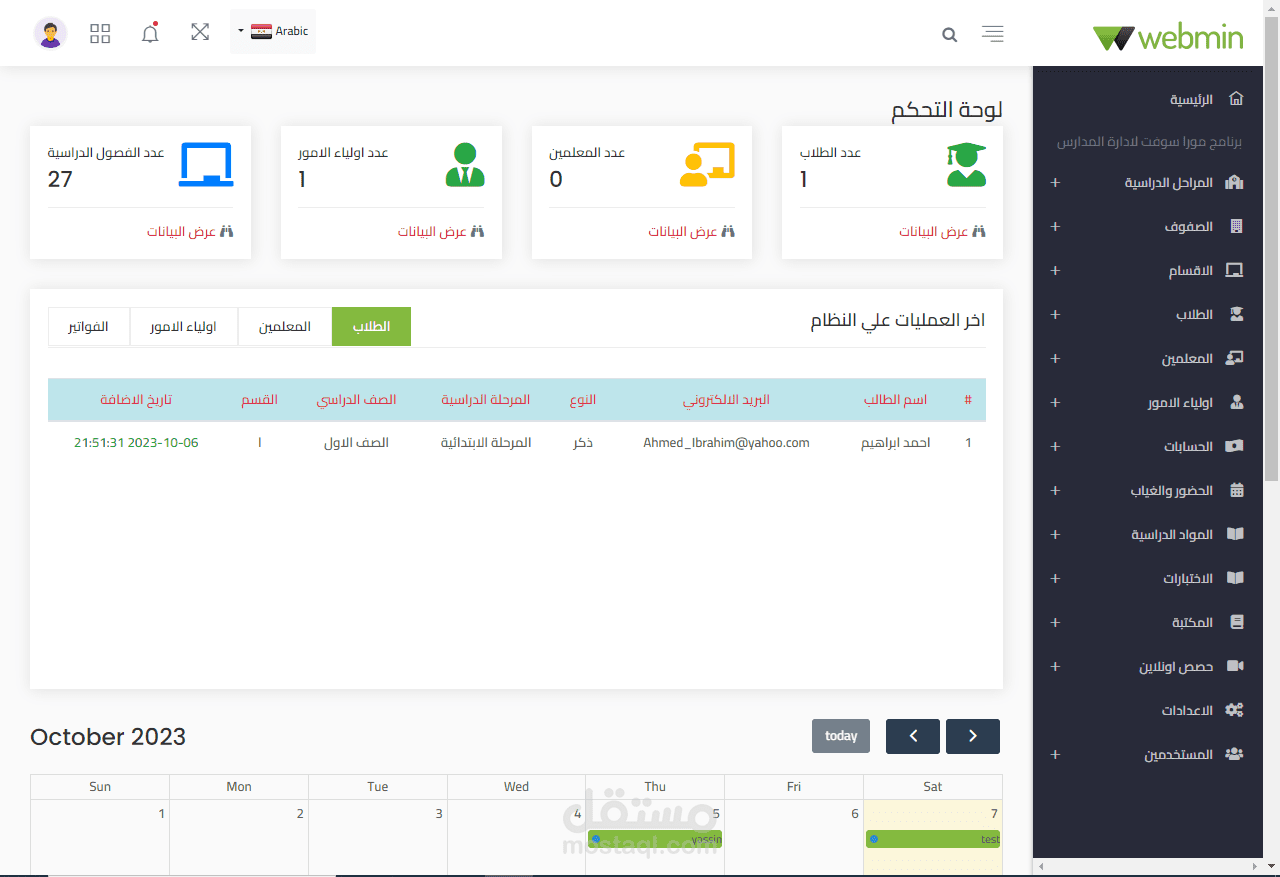1280x877 pixels.
Task: Click the hamburger menu icon near search
Action: point(992,34)
